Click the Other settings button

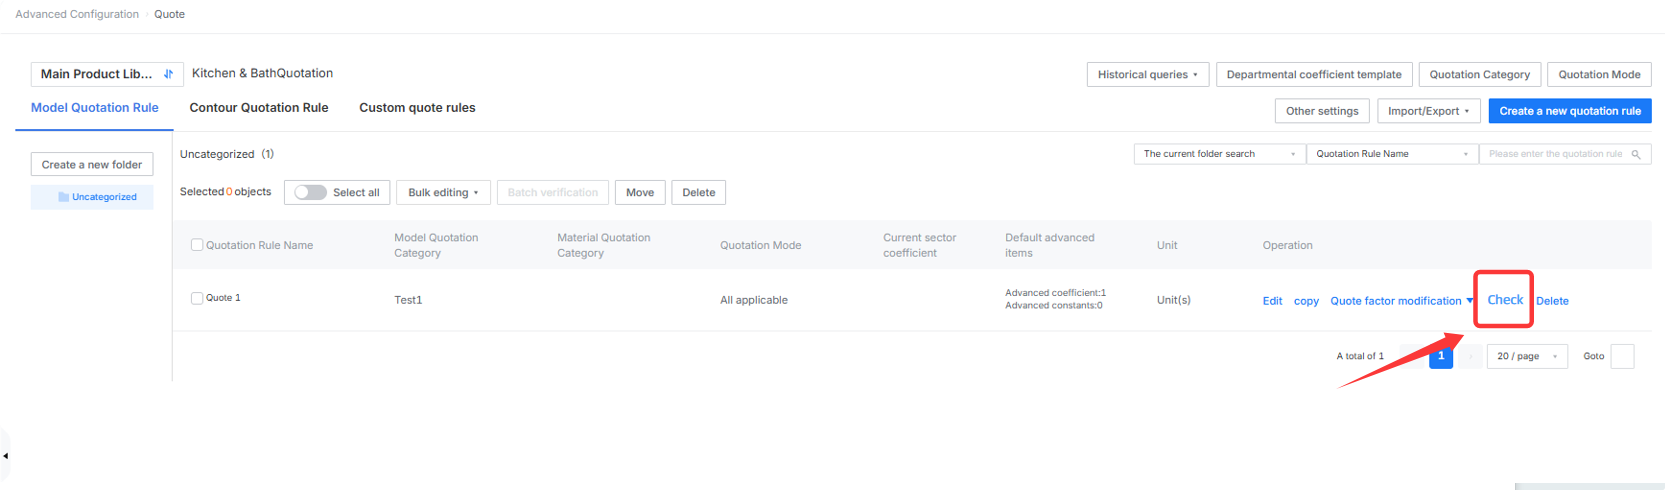(x=1322, y=111)
